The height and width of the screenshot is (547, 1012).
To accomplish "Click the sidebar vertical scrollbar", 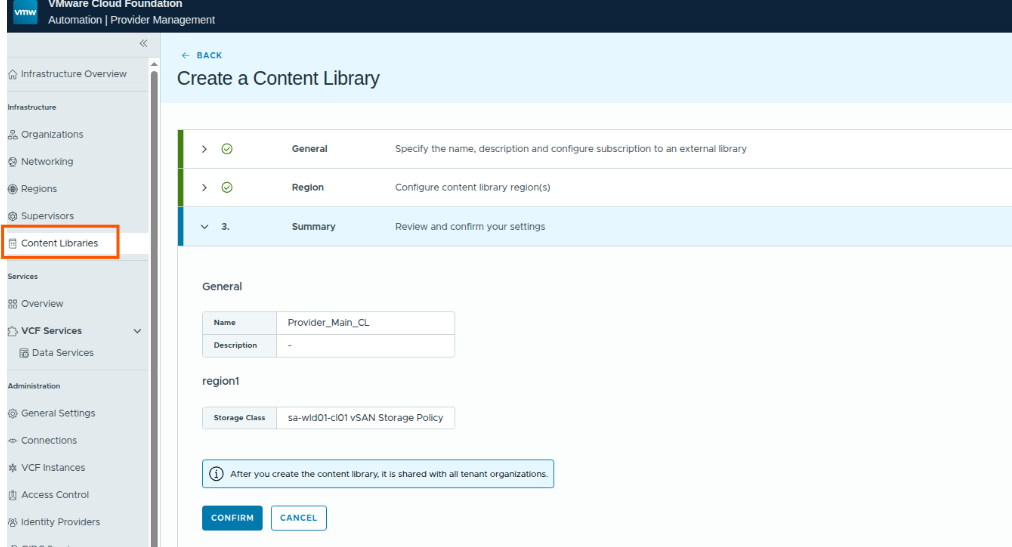I will [x=154, y=300].
